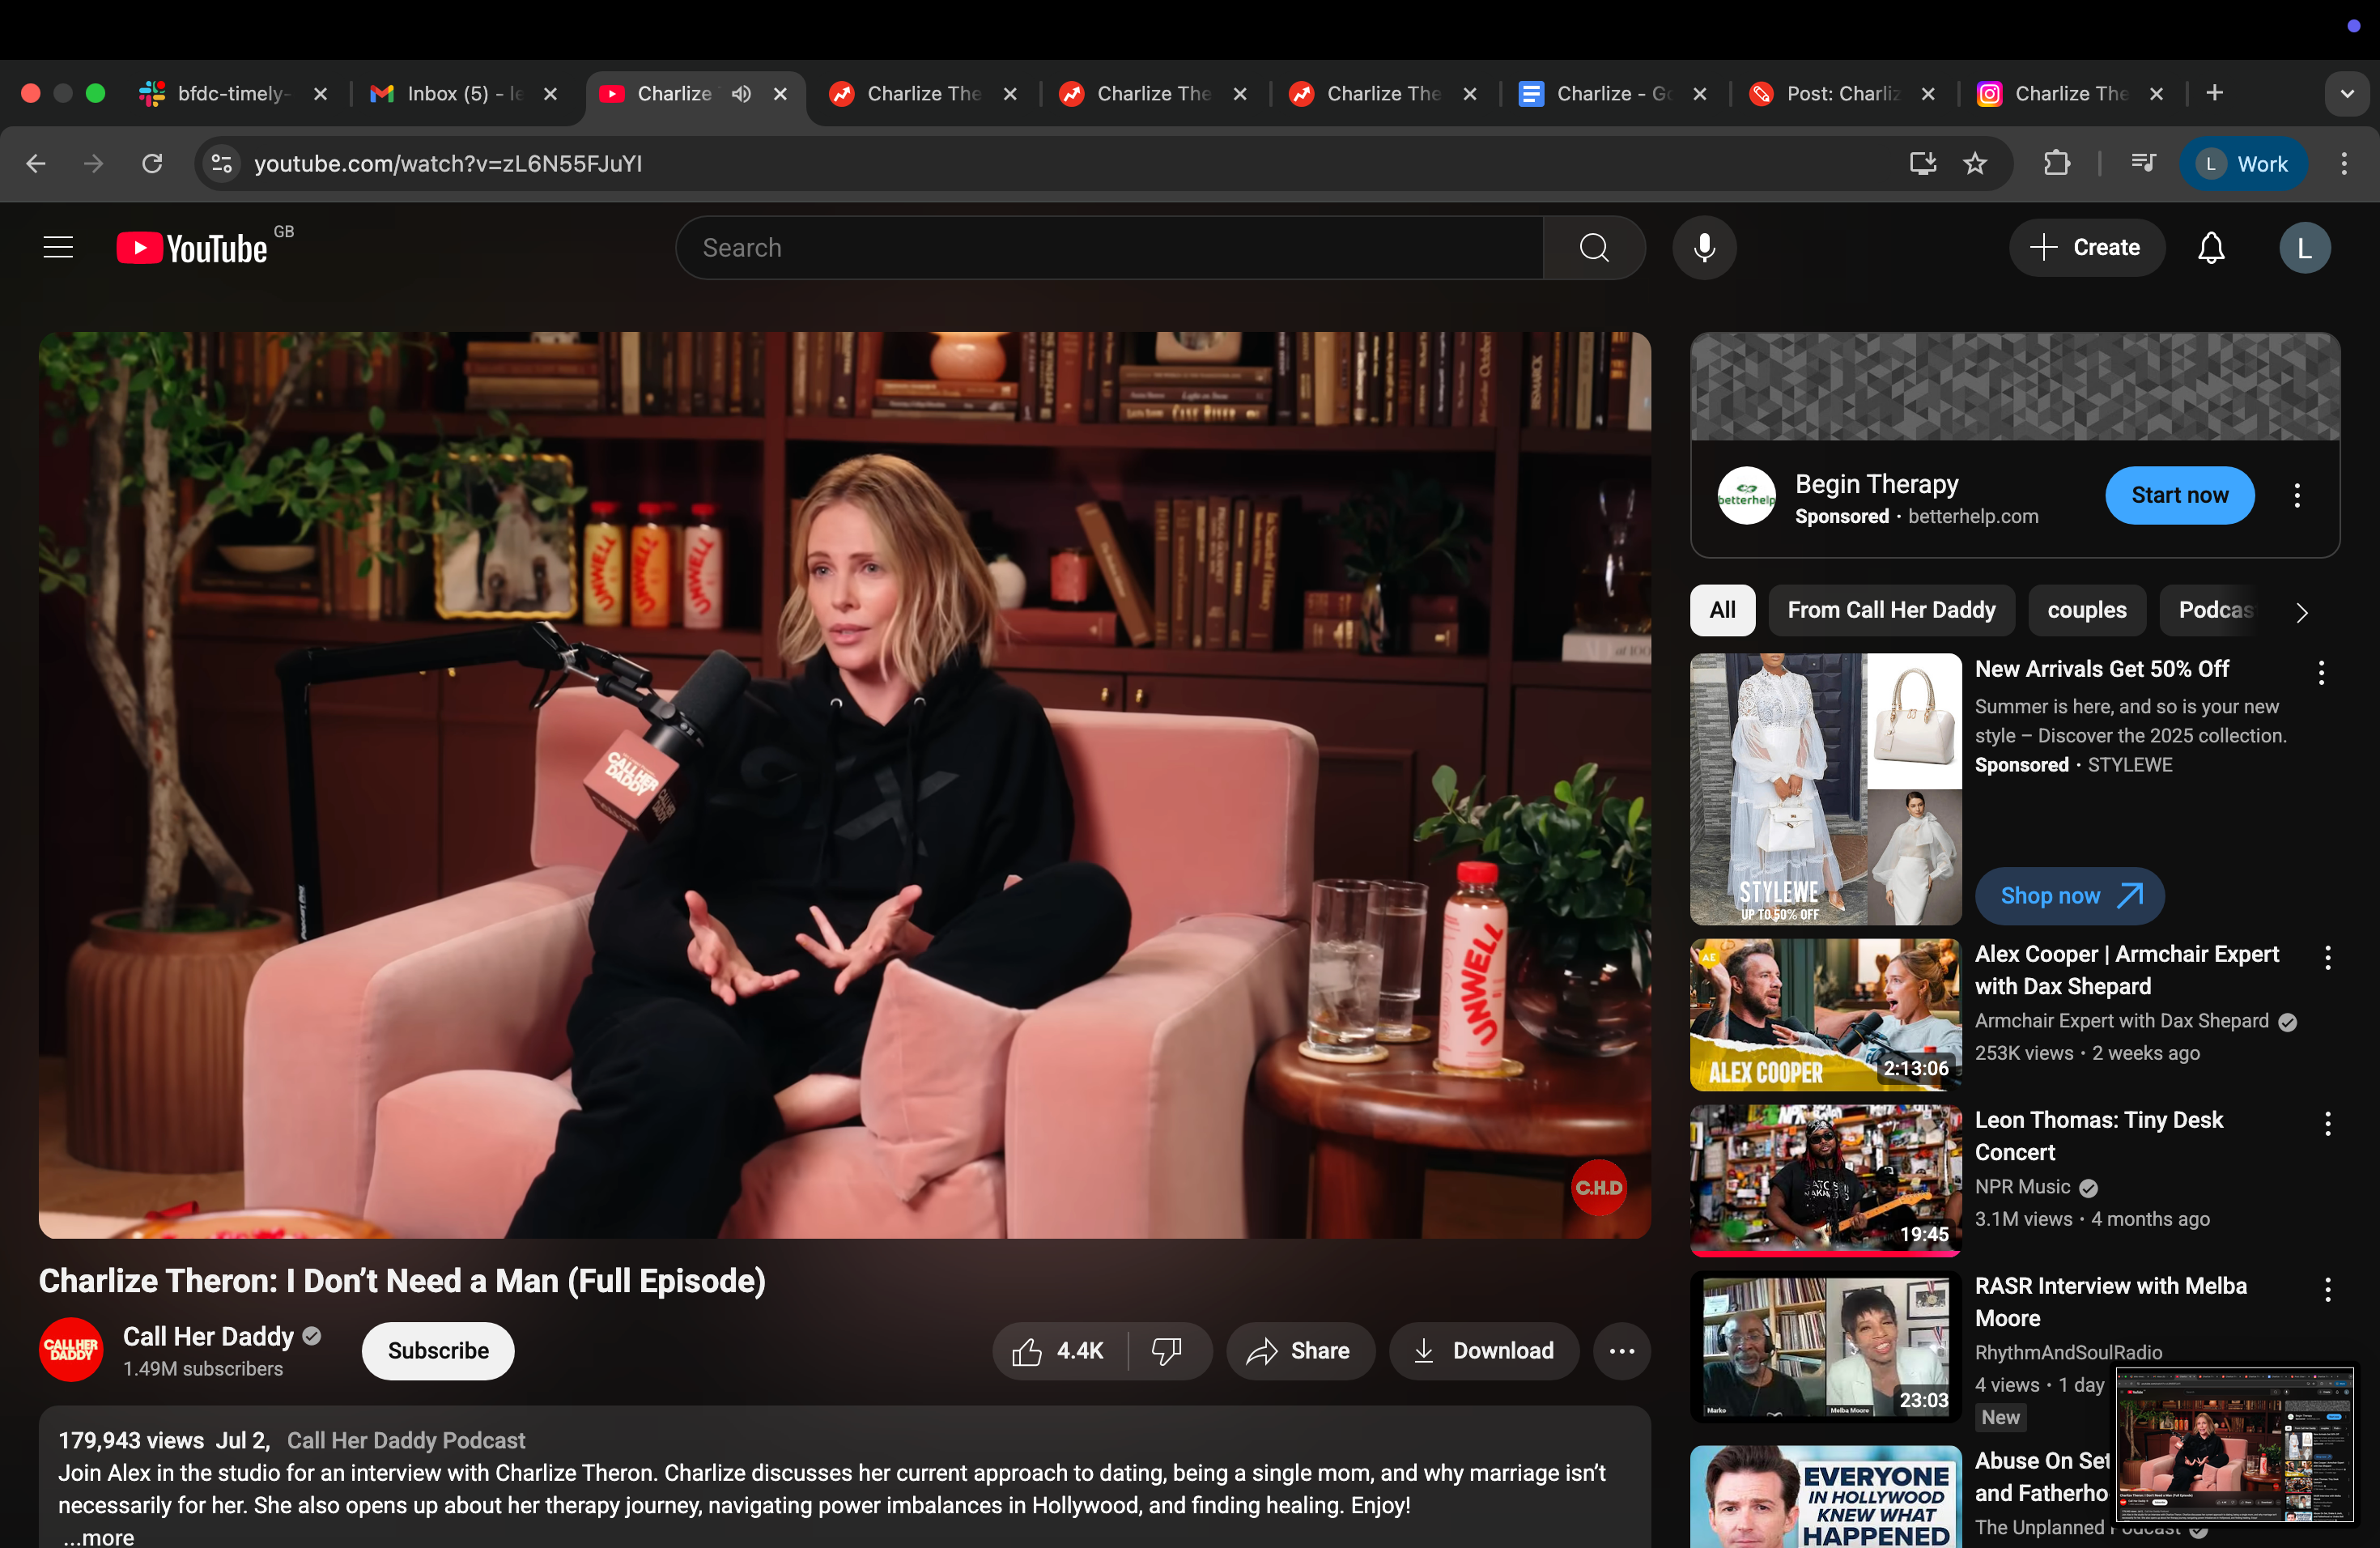
Task: Select the From Call Her Daddy chip
Action: 1890,610
